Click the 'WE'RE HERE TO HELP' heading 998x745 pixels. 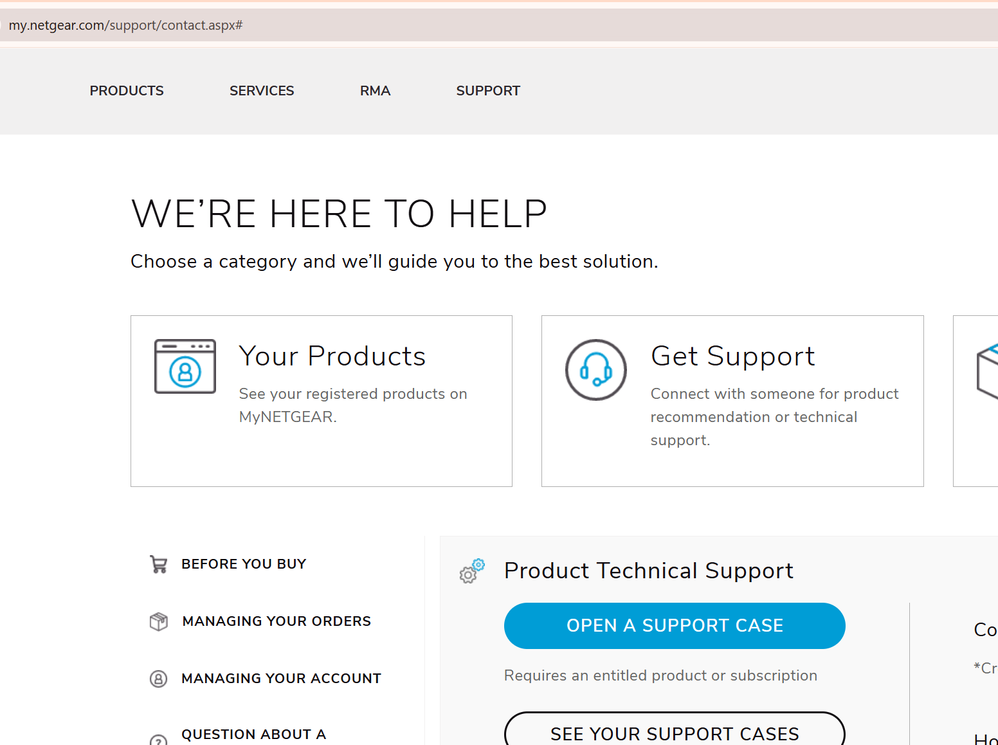[x=339, y=213]
